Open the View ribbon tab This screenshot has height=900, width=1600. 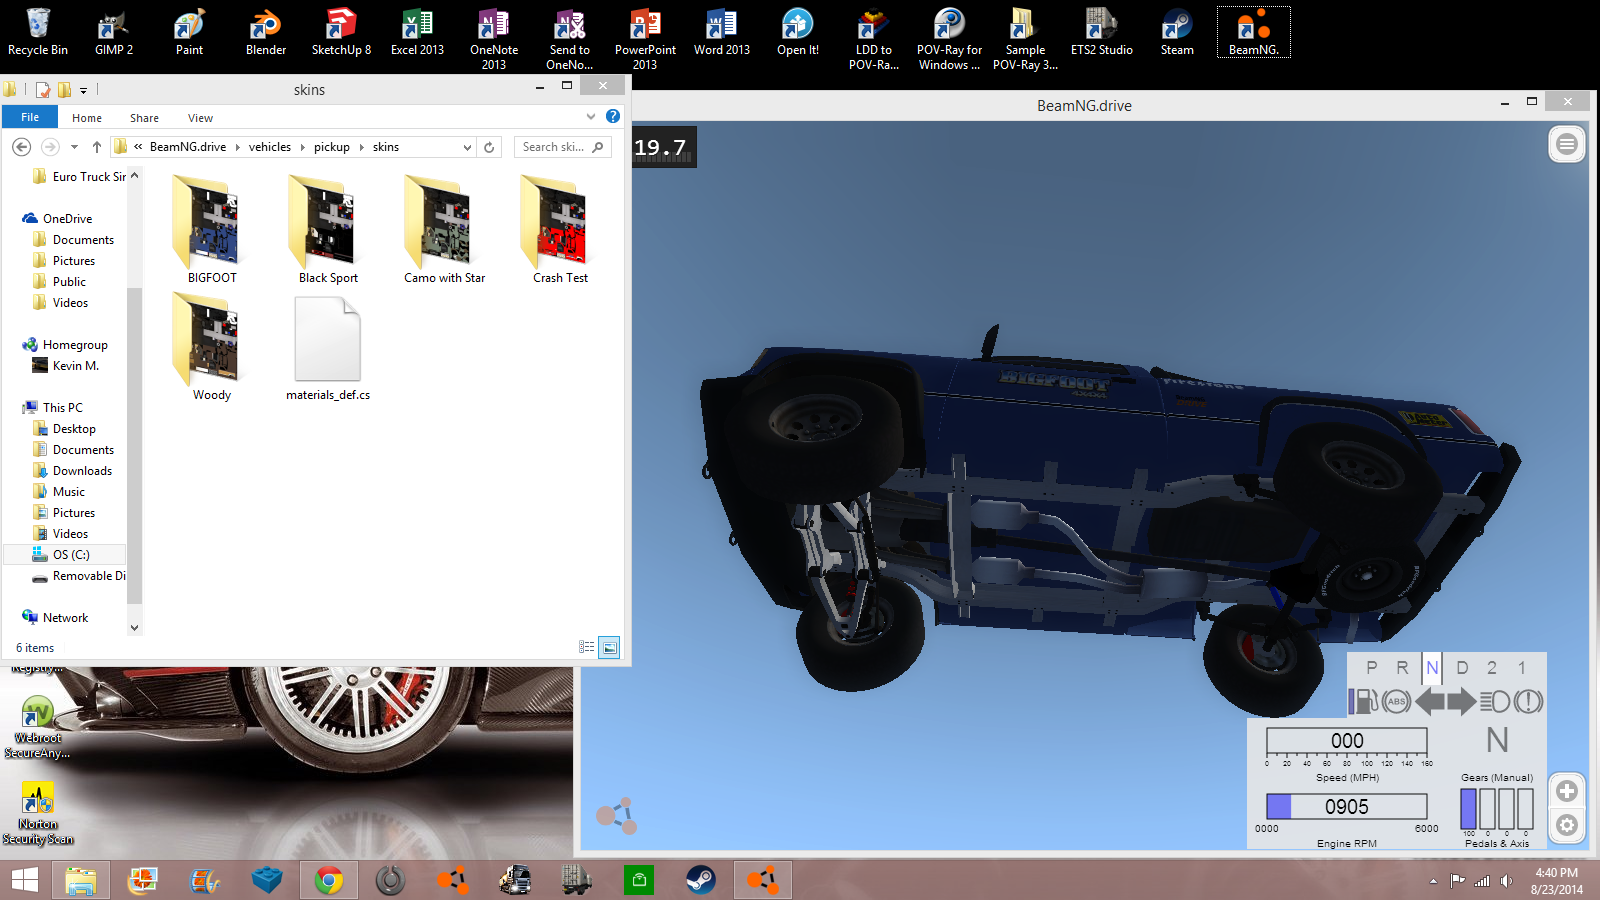(x=200, y=118)
